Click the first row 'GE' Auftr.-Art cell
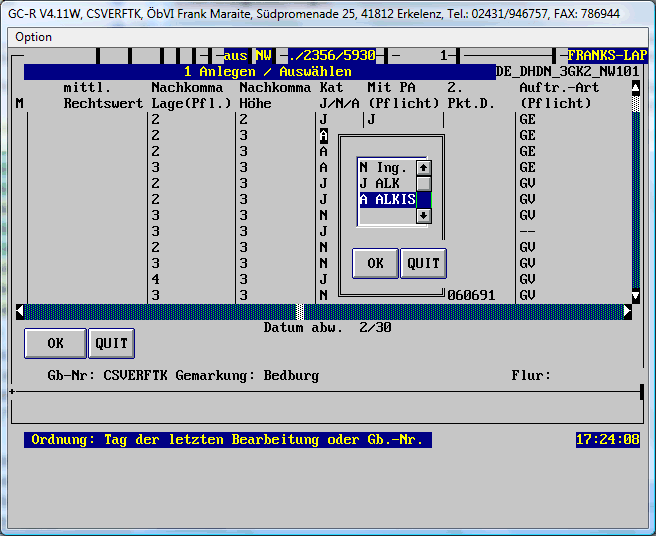656x536 pixels. [x=527, y=120]
